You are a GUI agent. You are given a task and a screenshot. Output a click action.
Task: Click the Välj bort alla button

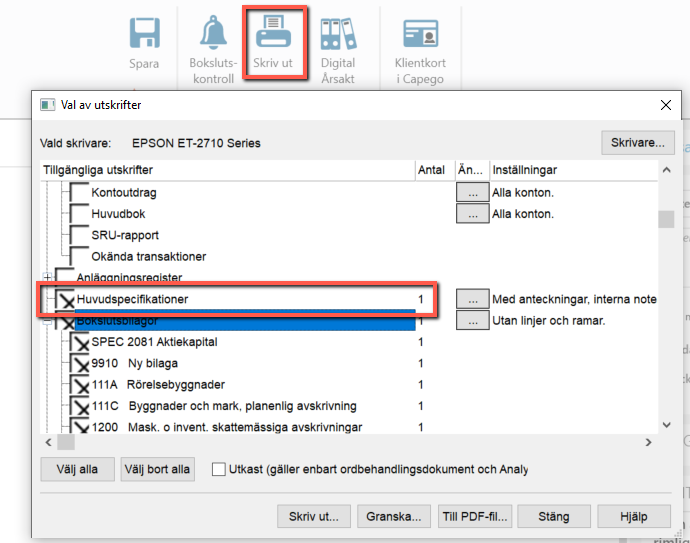(158, 469)
